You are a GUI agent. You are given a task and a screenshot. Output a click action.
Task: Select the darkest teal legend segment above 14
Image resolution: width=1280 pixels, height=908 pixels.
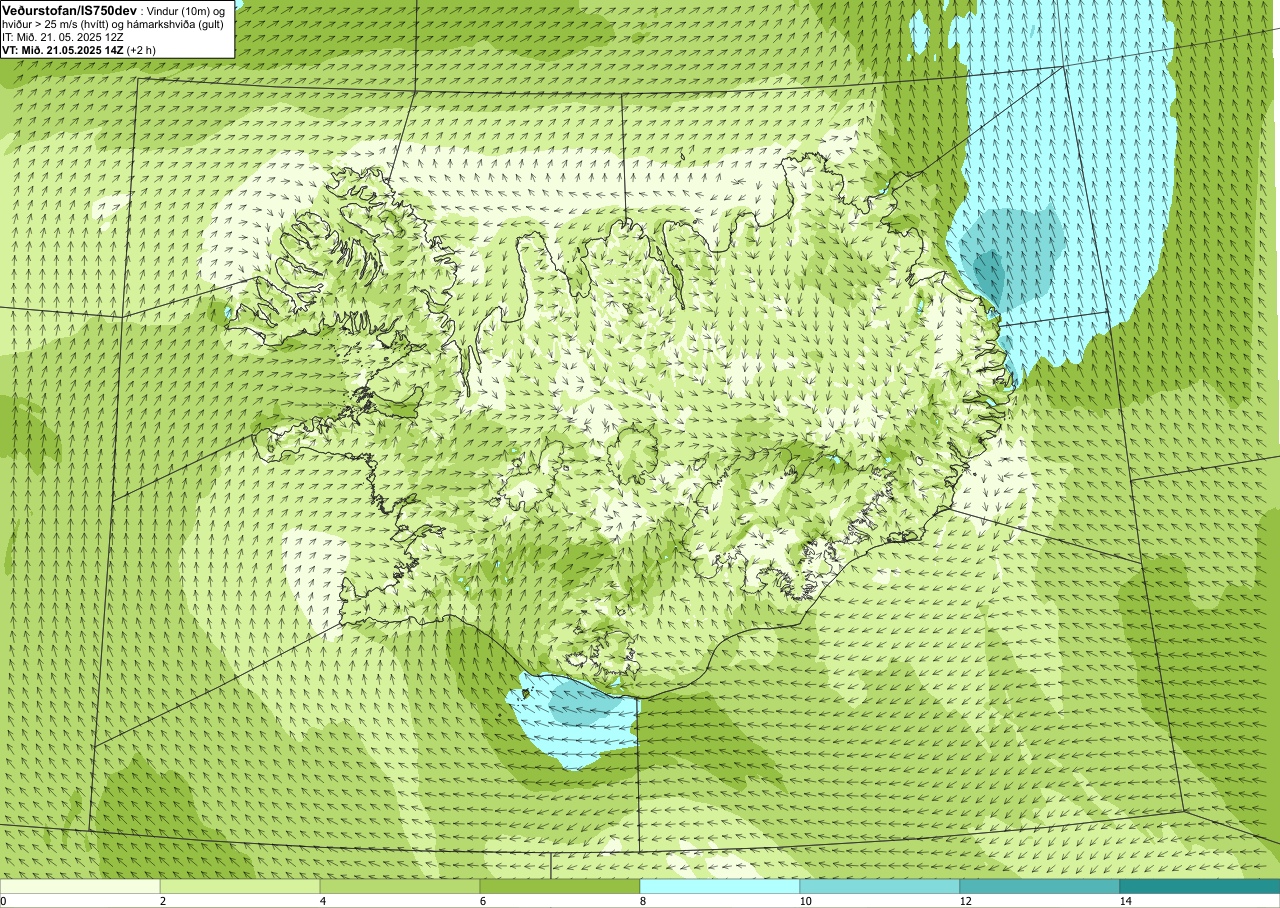pos(1200,886)
